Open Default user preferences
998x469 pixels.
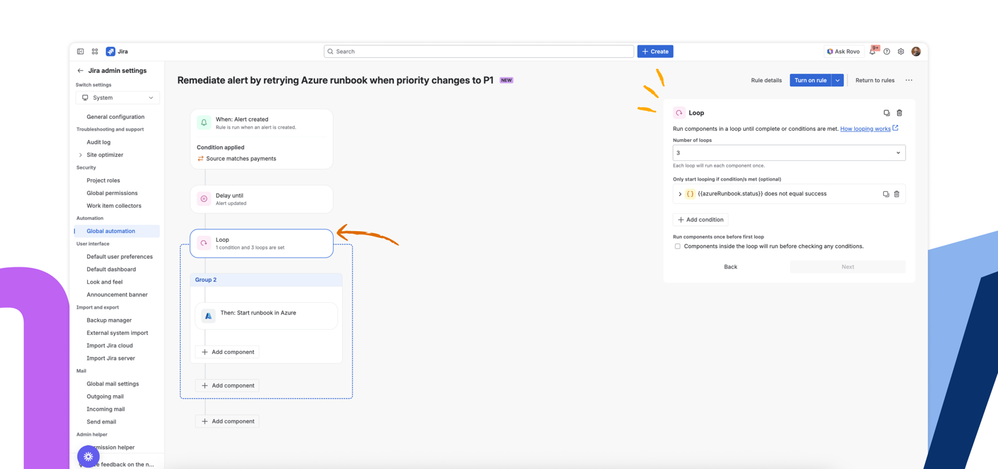(120, 256)
